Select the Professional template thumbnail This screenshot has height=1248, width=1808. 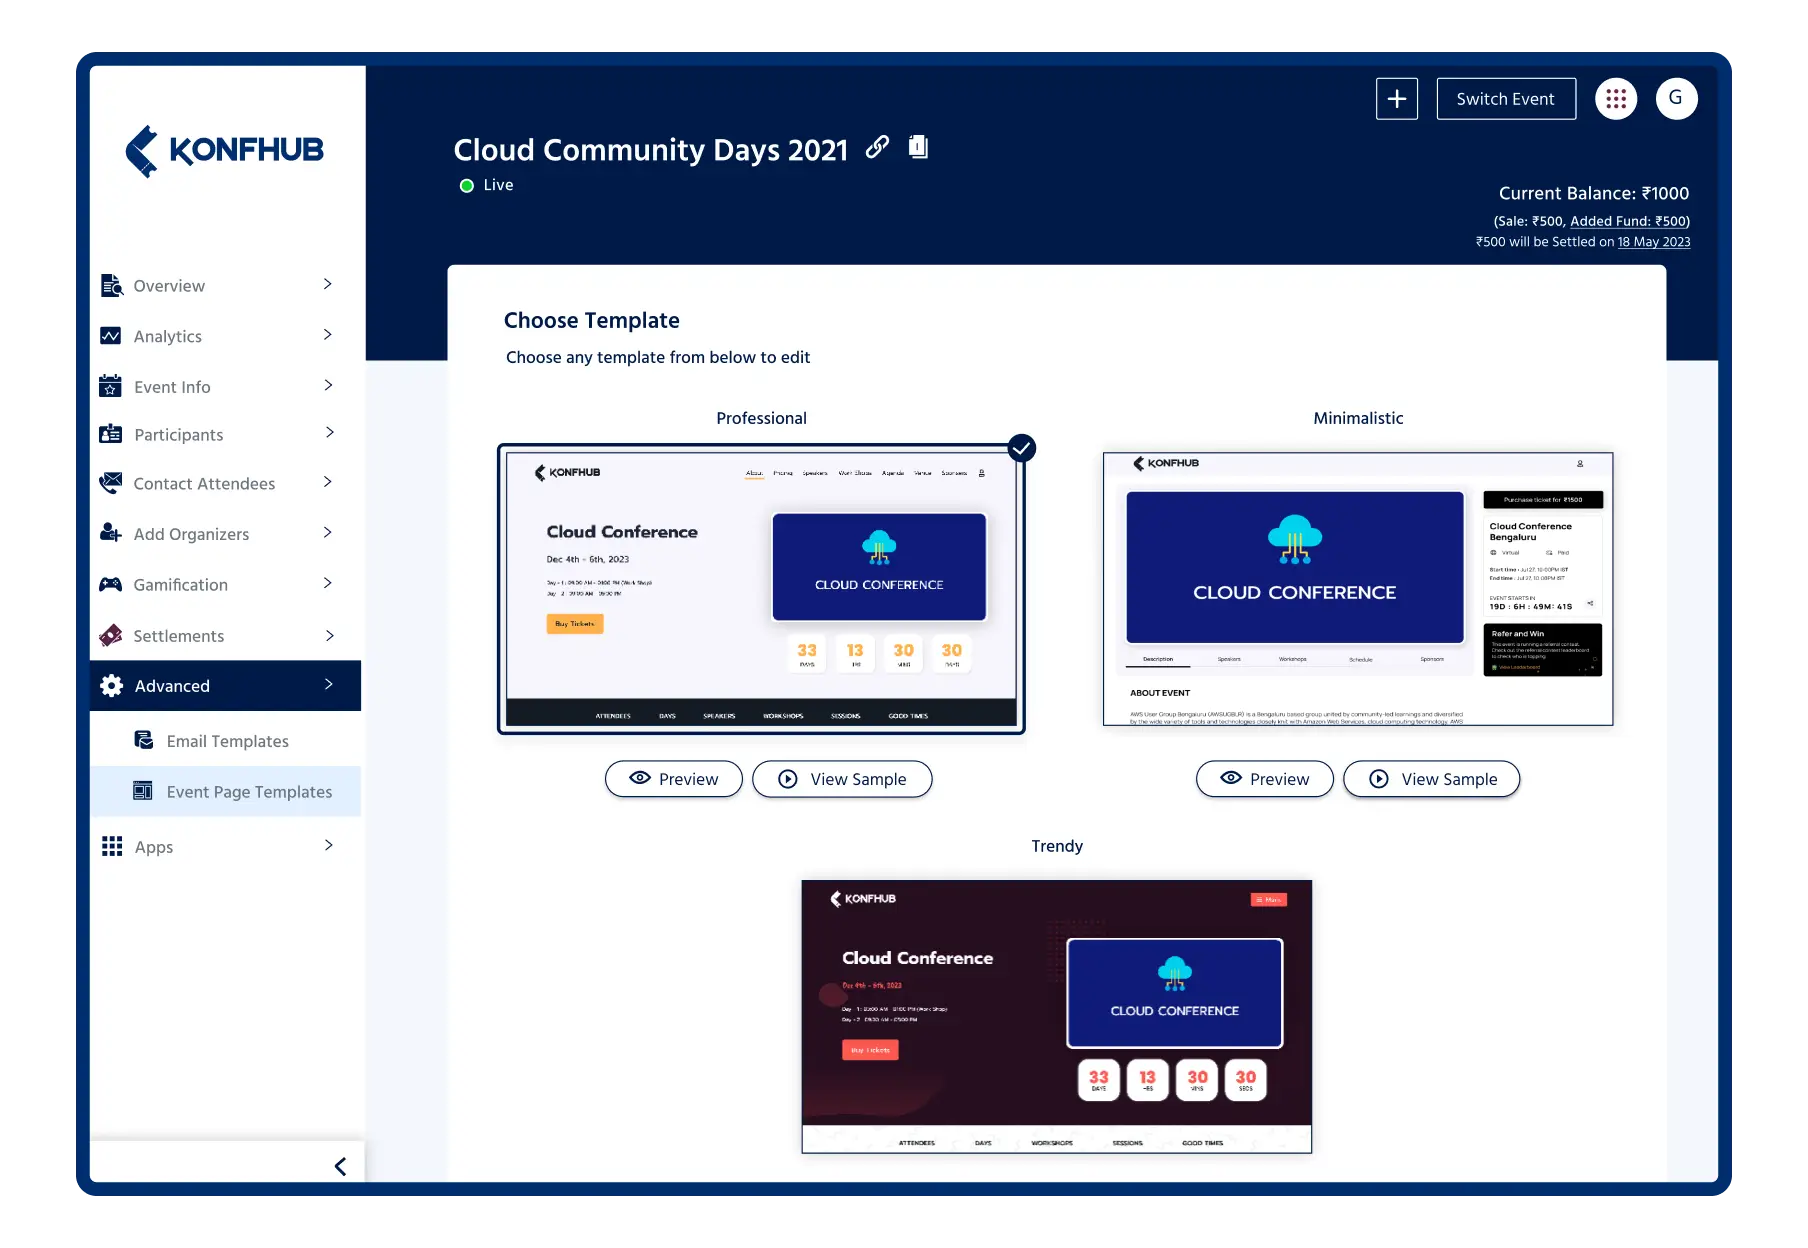(761, 589)
